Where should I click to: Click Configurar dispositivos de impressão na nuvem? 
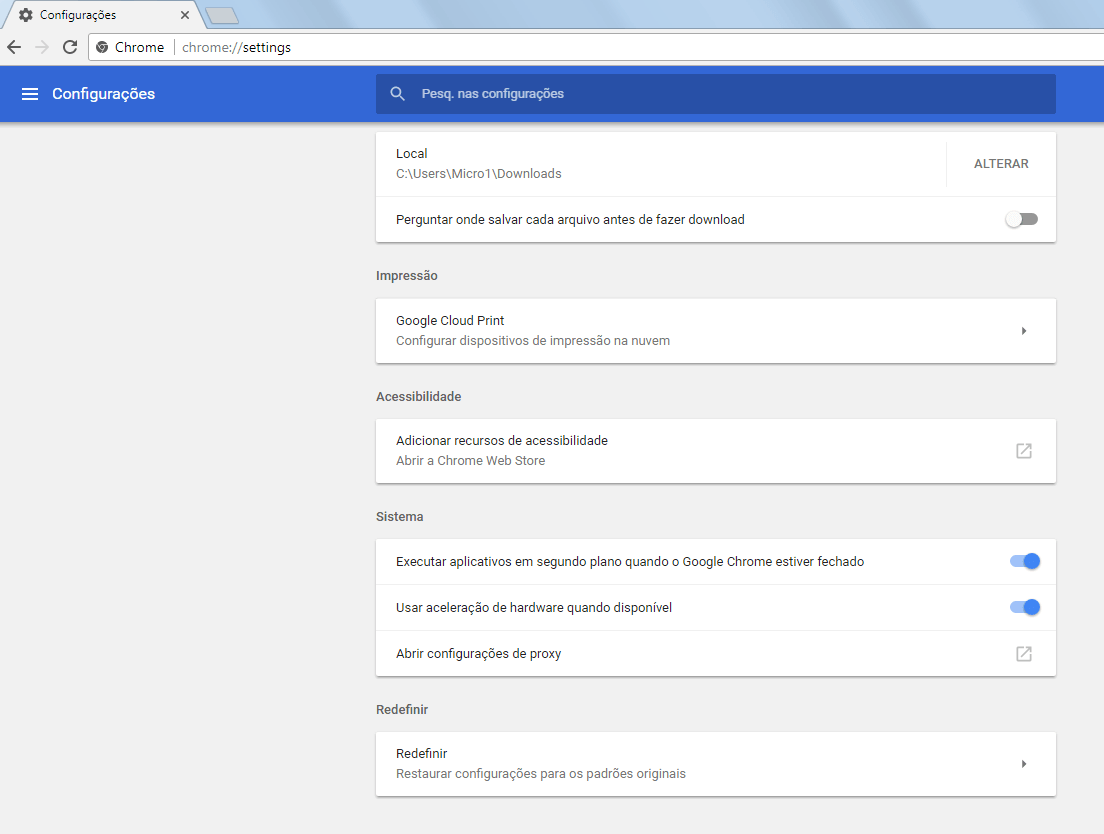532,341
